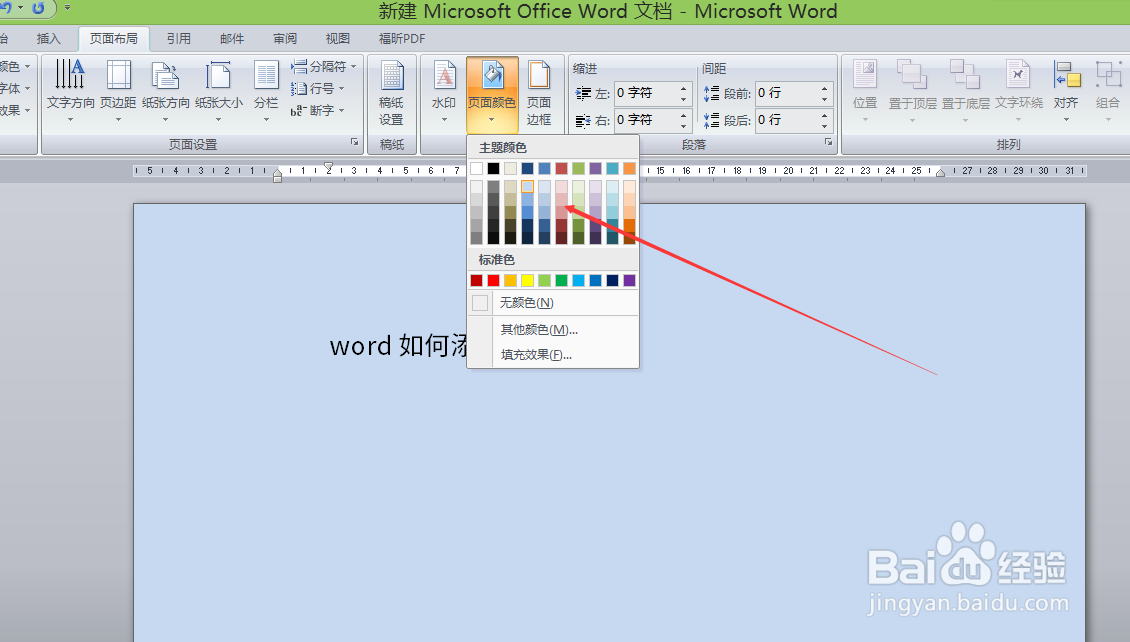Image resolution: width=1130 pixels, height=642 pixels.
Task: Pick the orange theme color swatch
Action: 629,169
